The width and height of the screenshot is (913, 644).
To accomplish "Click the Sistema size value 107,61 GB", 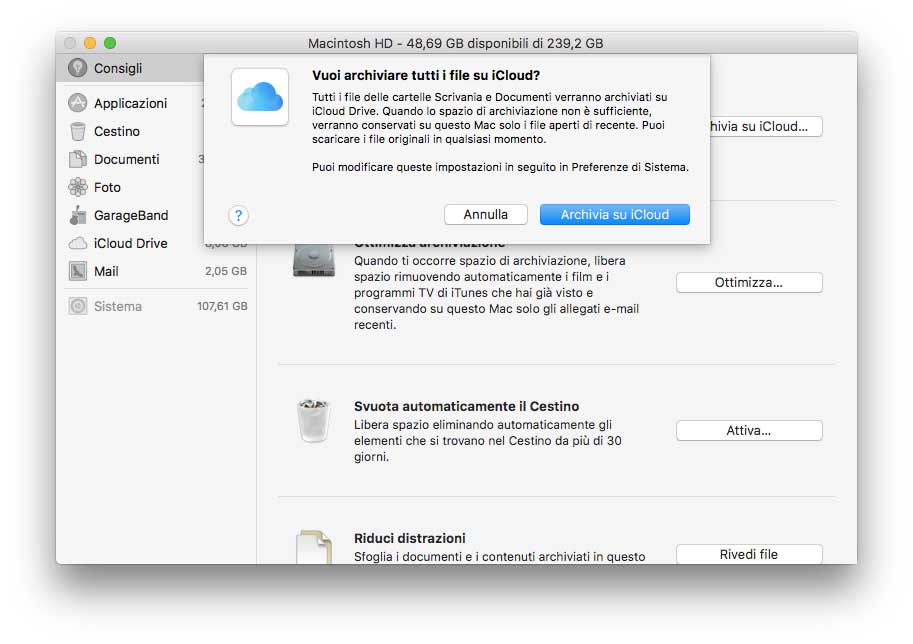I will coord(222,306).
